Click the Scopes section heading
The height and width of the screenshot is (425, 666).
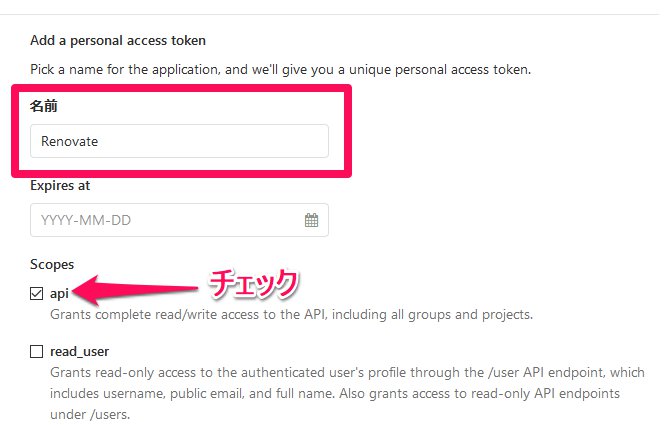[x=52, y=265]
